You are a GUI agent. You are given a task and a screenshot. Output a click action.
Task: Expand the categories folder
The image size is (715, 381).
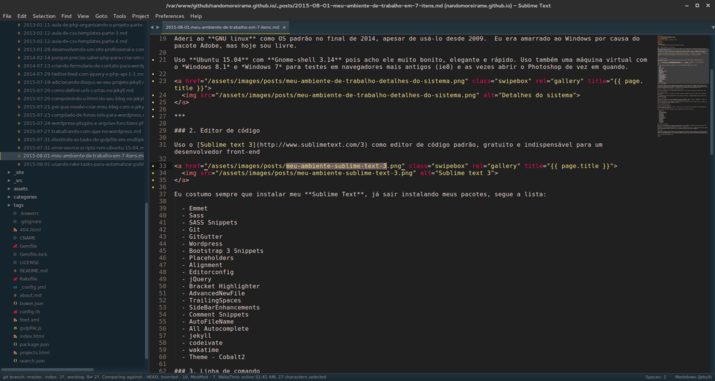pos(9,197)
